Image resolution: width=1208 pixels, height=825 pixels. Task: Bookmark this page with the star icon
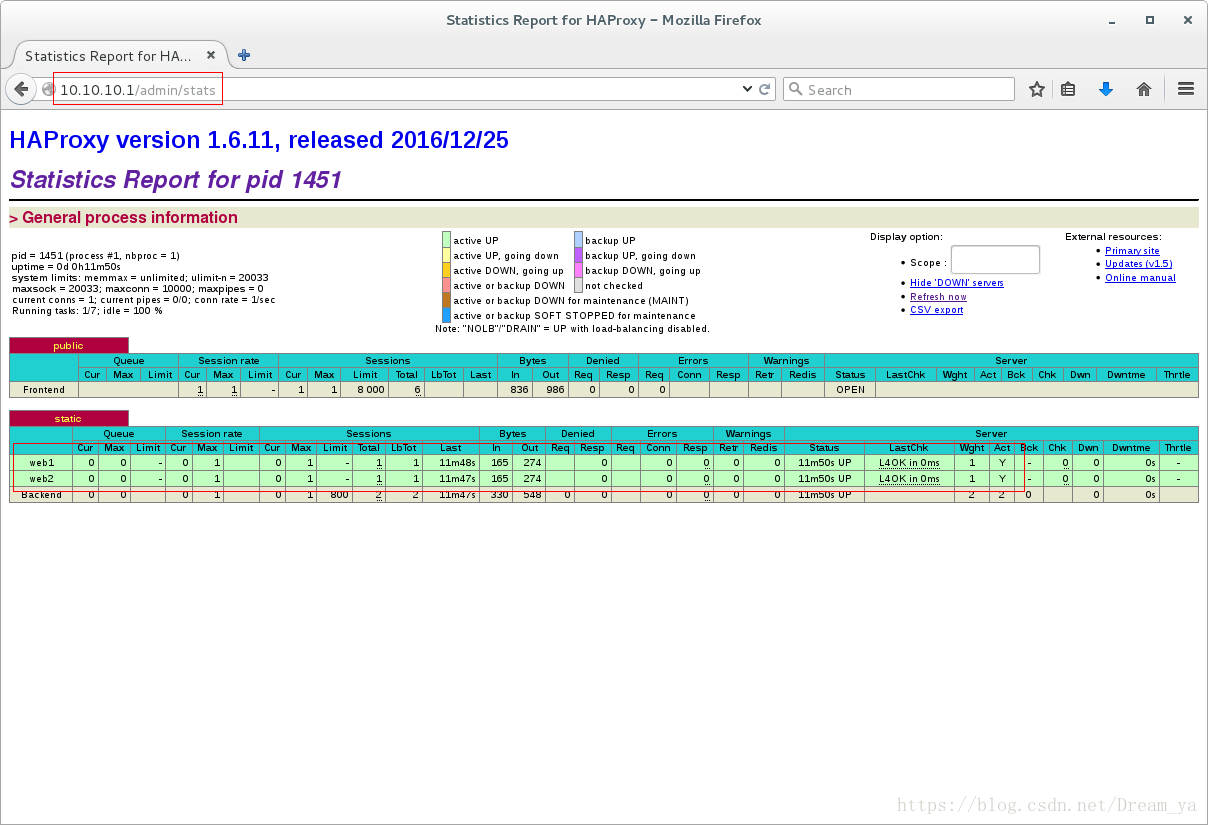click(x=1037, y=89)
